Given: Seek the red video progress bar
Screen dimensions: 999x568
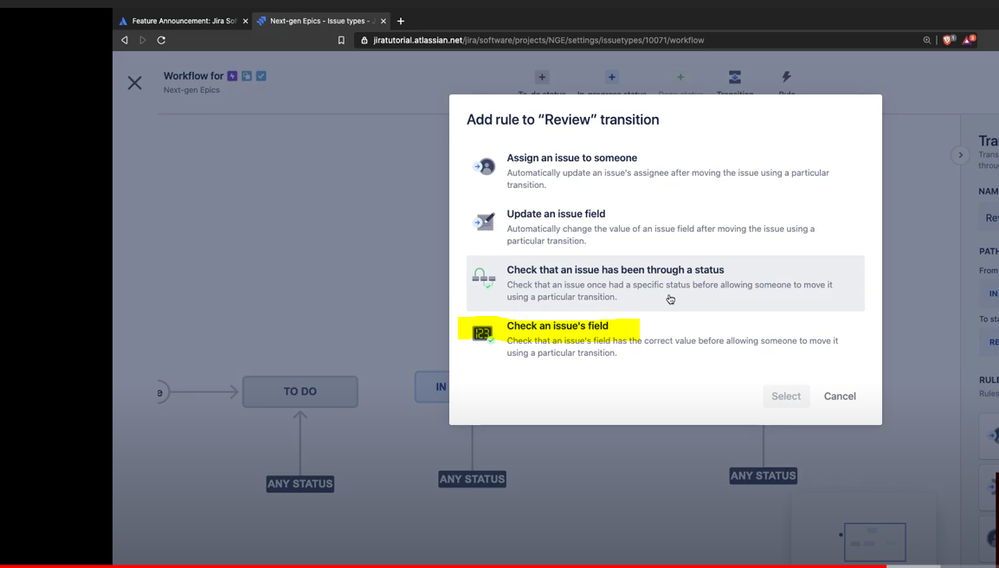Looking at the screenshot, I should point(443,565).
